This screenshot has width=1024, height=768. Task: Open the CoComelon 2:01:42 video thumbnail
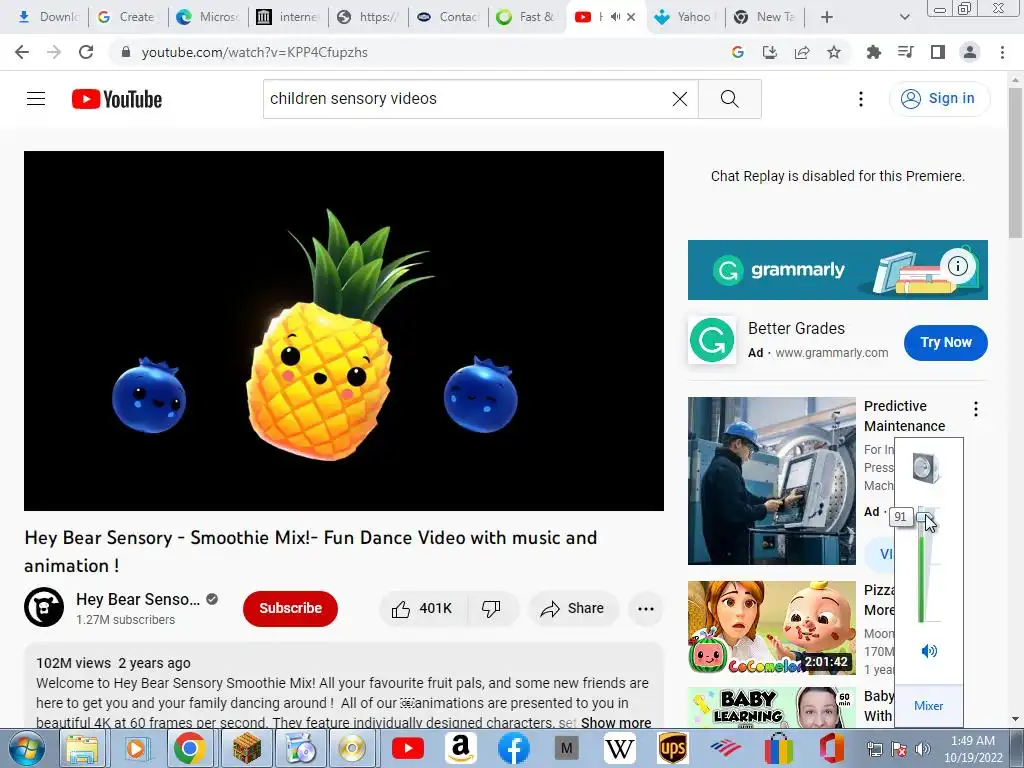click(772, 628)
